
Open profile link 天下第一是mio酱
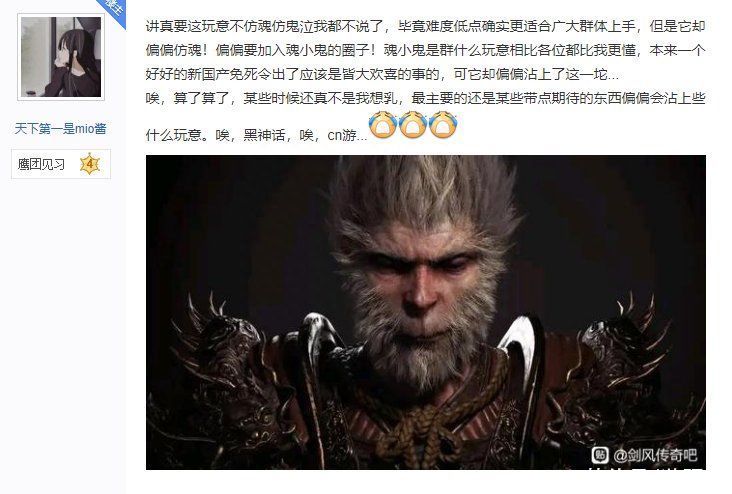60,128
